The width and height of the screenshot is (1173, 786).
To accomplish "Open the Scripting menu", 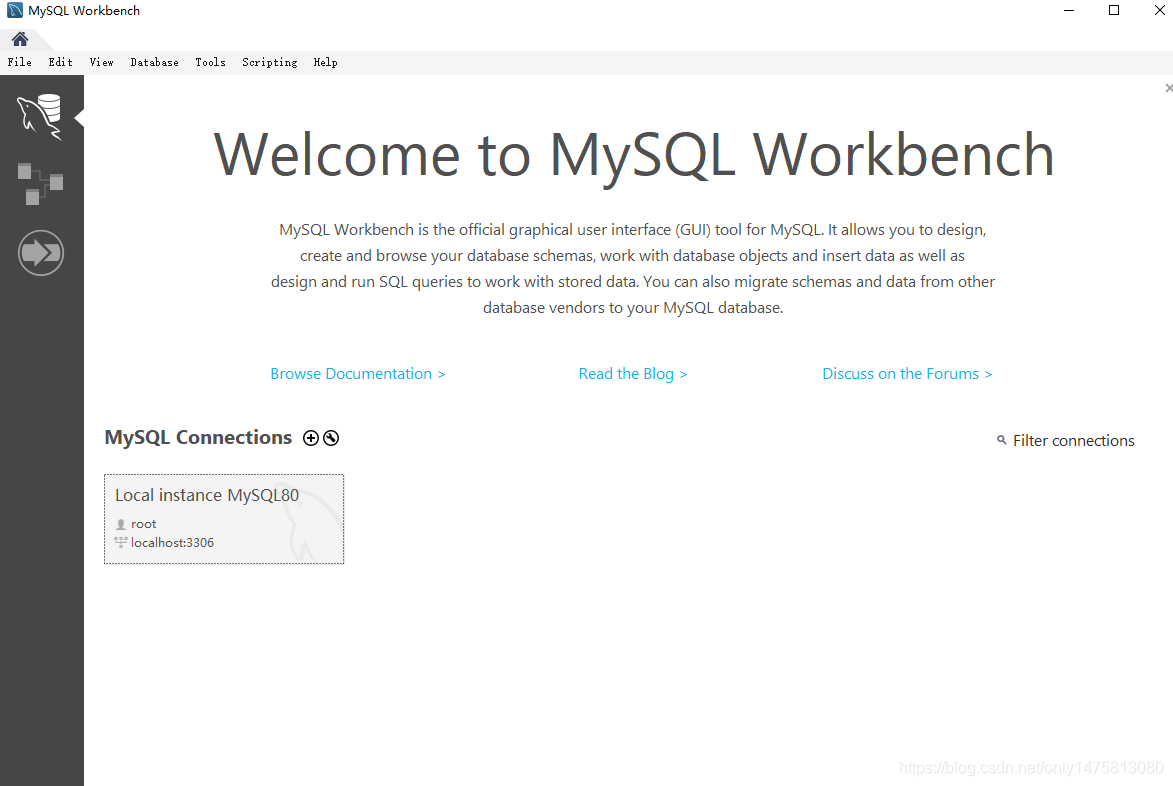I will (269, 62).
